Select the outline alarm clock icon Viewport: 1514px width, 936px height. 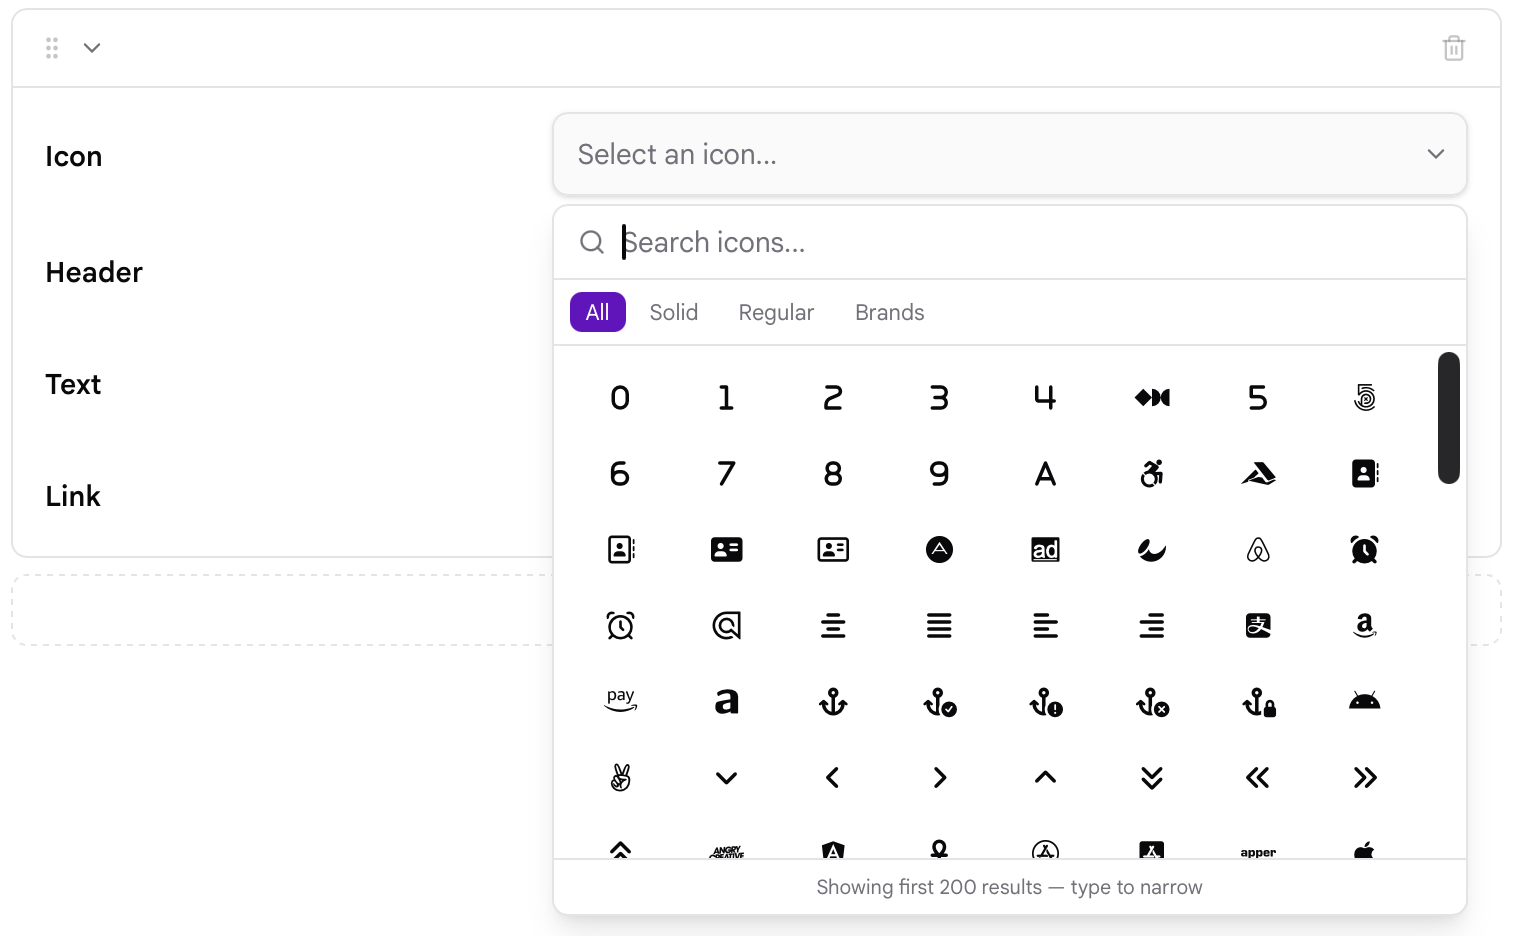620,626
